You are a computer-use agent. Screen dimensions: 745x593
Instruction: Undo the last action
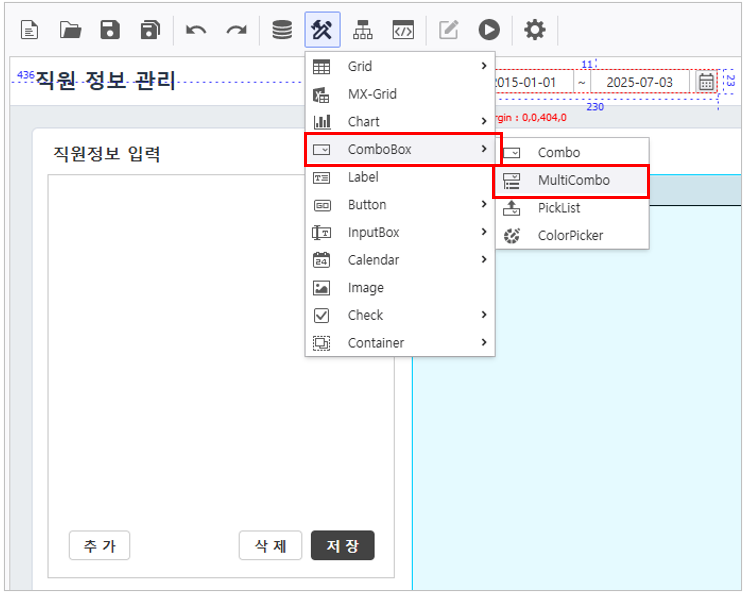click(196, 30)
